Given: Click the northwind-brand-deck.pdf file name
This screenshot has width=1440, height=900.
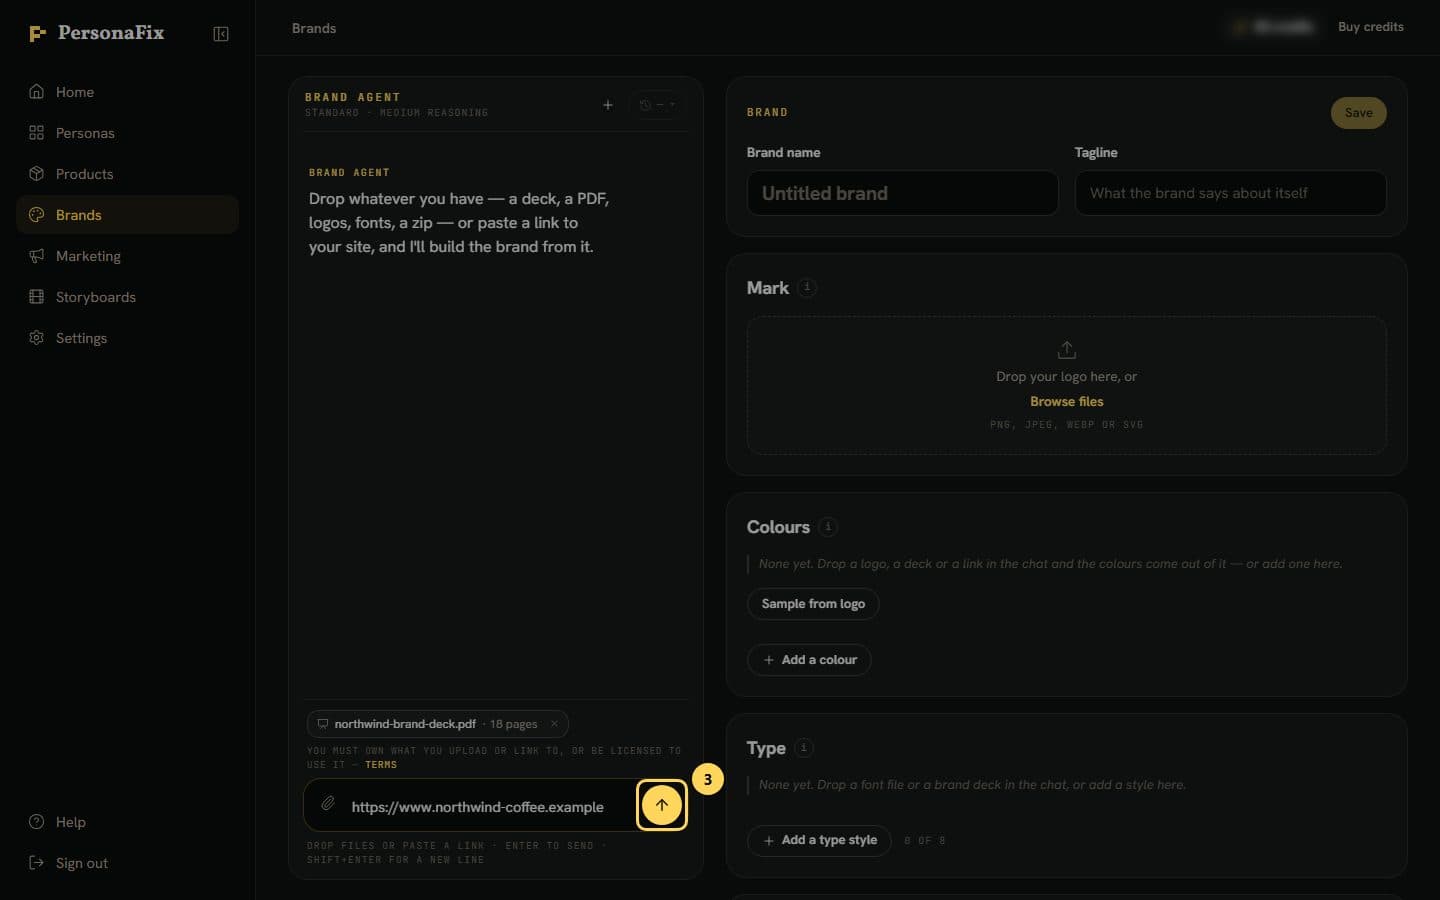Looking at the screenshot, I should coord(405,724).
